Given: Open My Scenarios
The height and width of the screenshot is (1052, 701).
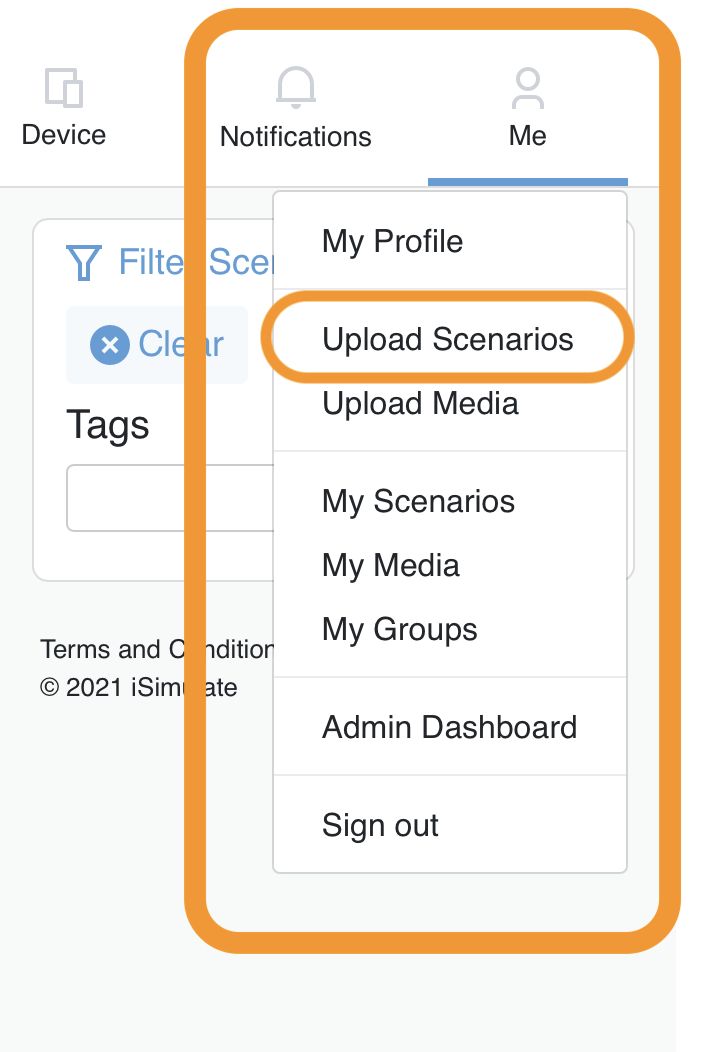Looking at the screenshot, I should (x=418, y=501).
